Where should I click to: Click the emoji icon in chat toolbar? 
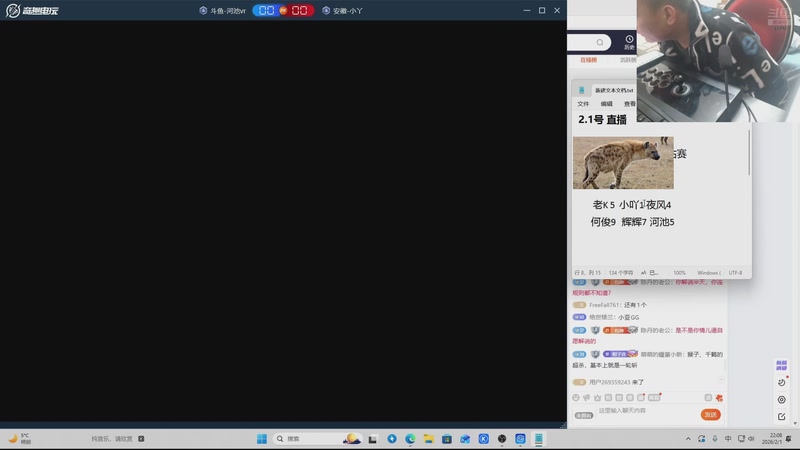click(x=577, y=397)
